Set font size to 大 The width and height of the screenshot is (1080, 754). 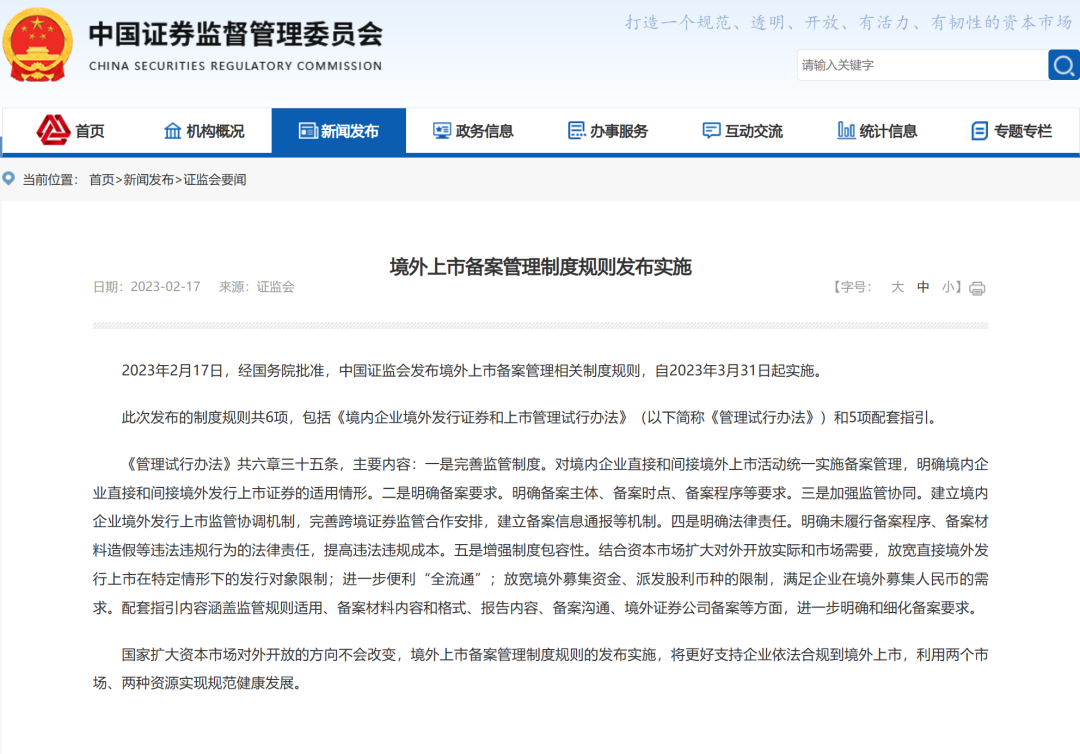pyautogui.click(x=897, y=287)
